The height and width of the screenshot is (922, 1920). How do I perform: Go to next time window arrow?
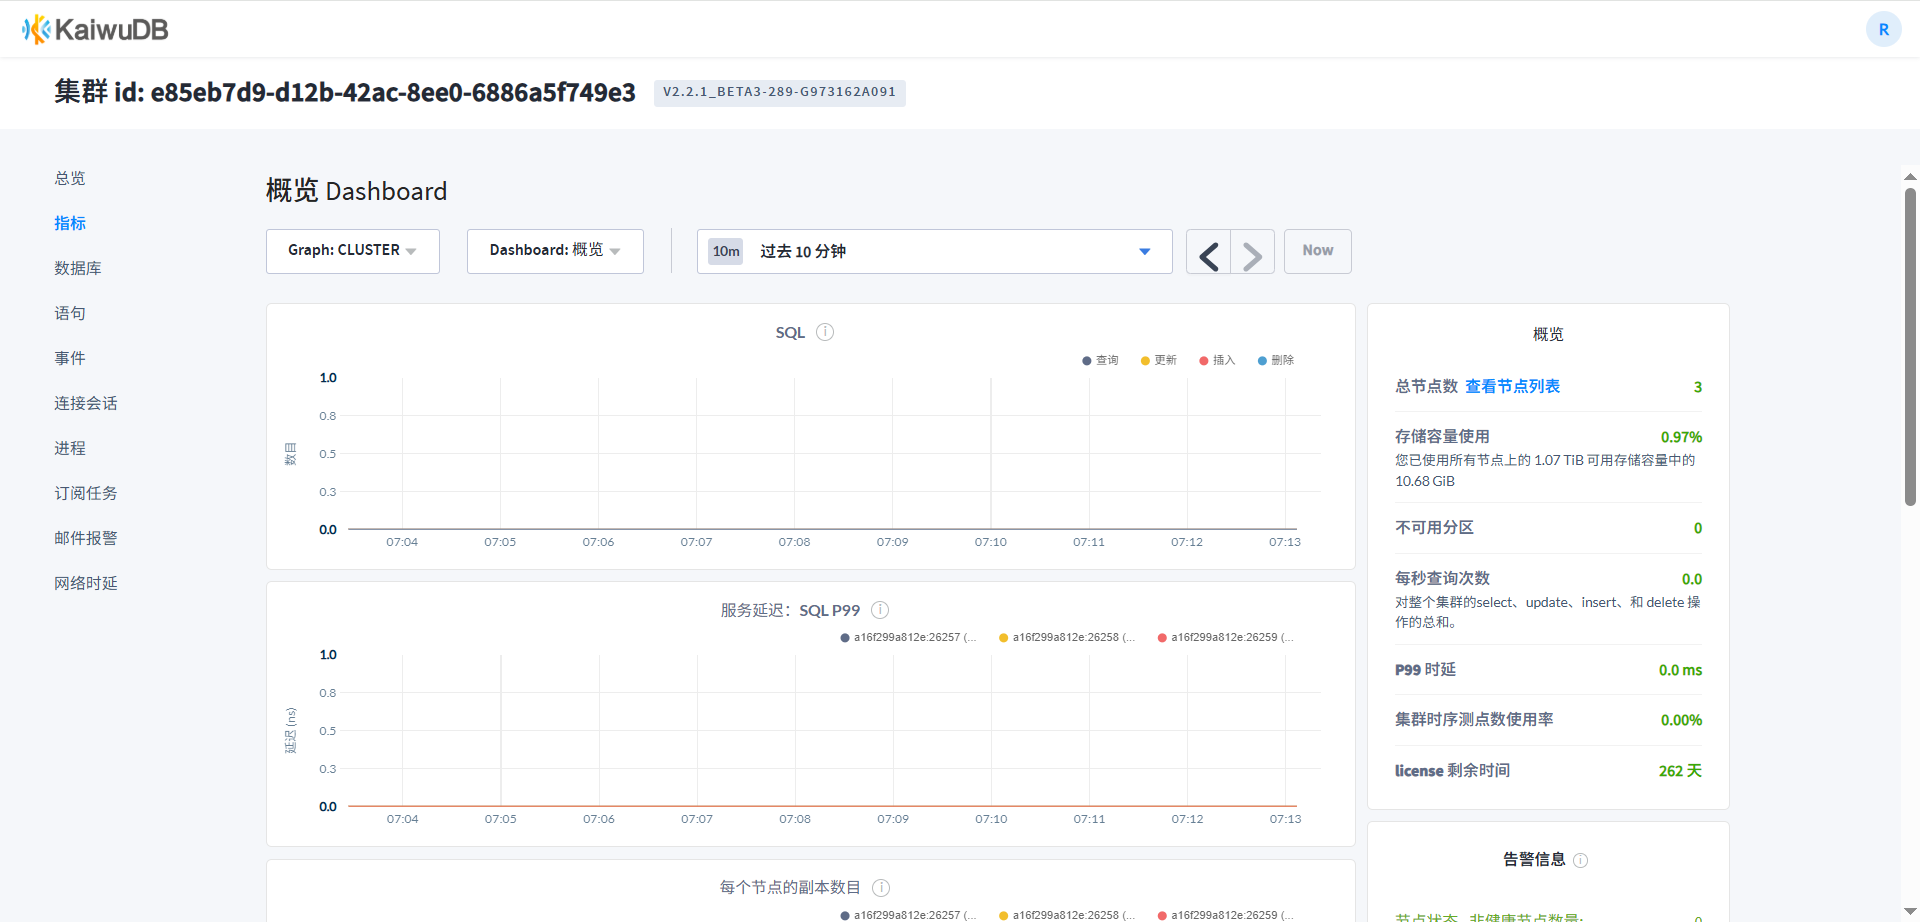coord(1252,252)
